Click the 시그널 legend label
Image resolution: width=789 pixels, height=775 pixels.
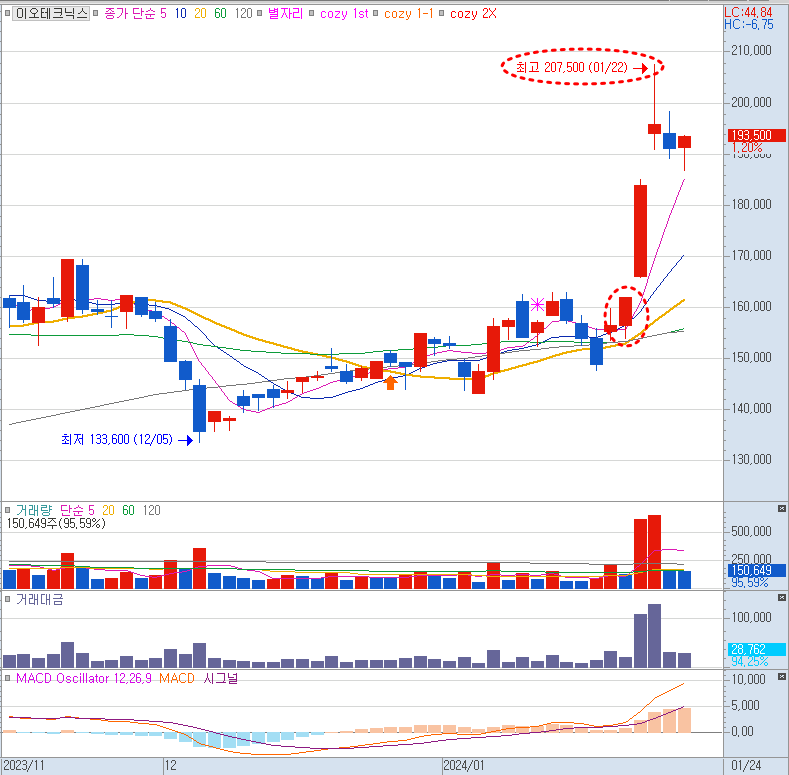[x=220, y=679]
